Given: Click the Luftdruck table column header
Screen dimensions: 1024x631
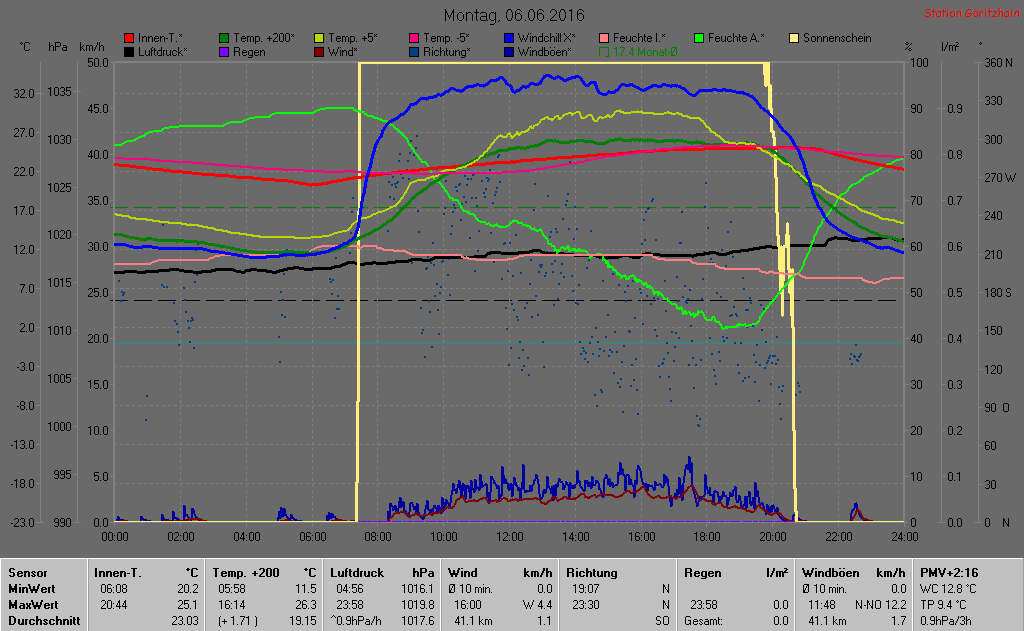Looking at the screenshot, I should (x=357, y=573).
